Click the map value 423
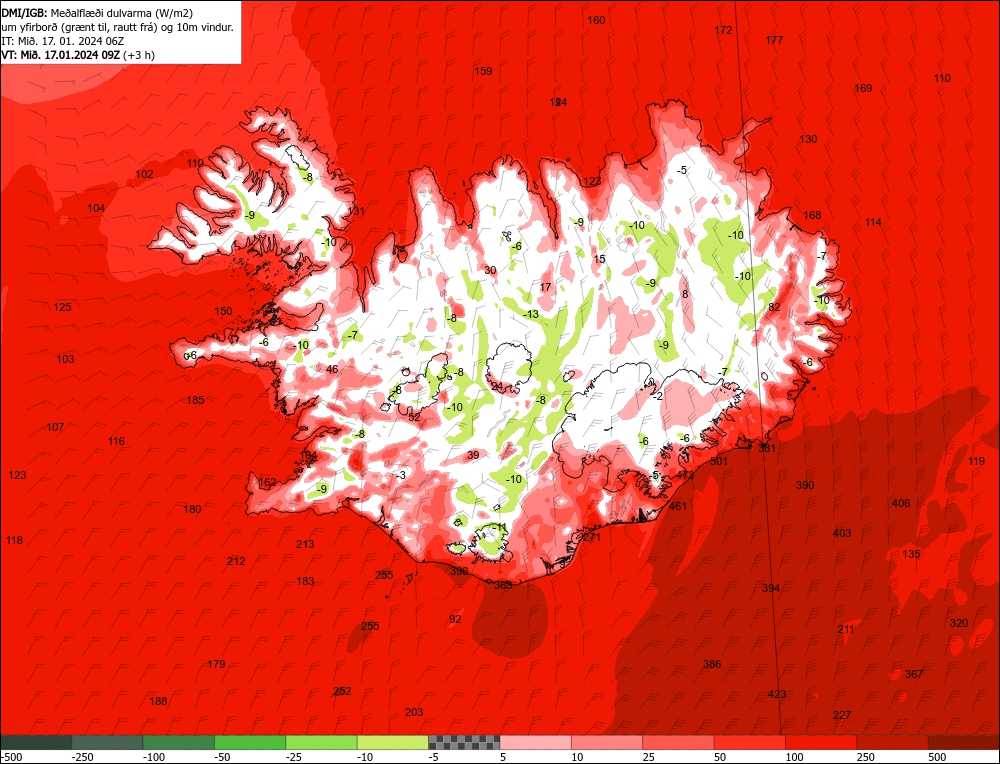 [777, 694]
